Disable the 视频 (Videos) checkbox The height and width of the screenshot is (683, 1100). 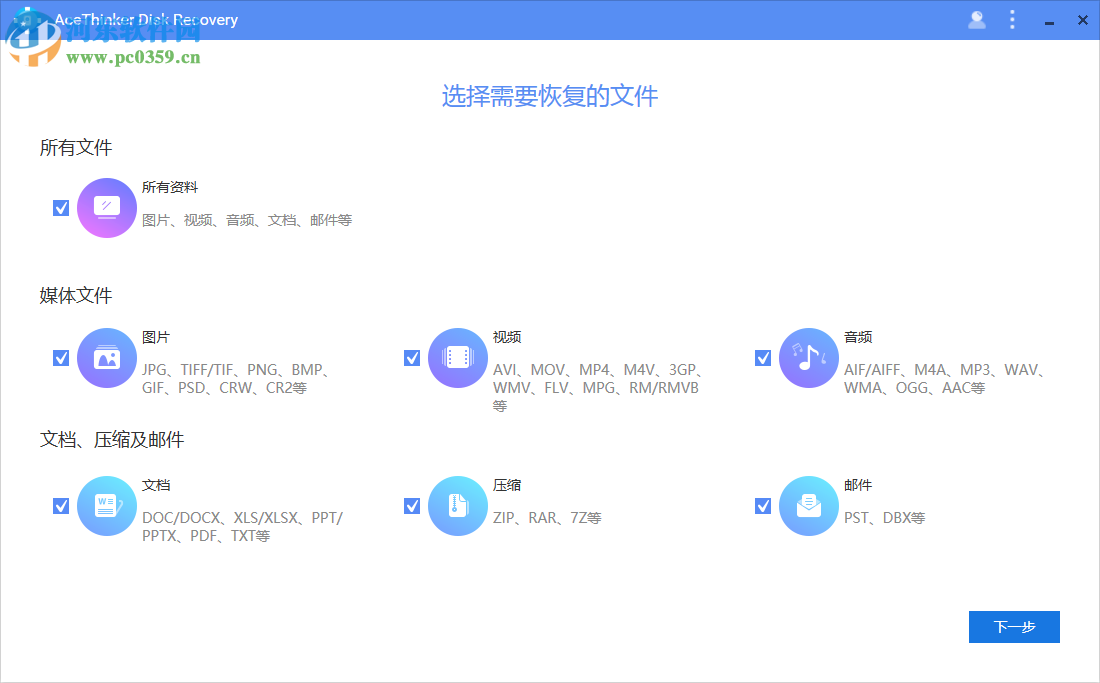click(412, 357)
